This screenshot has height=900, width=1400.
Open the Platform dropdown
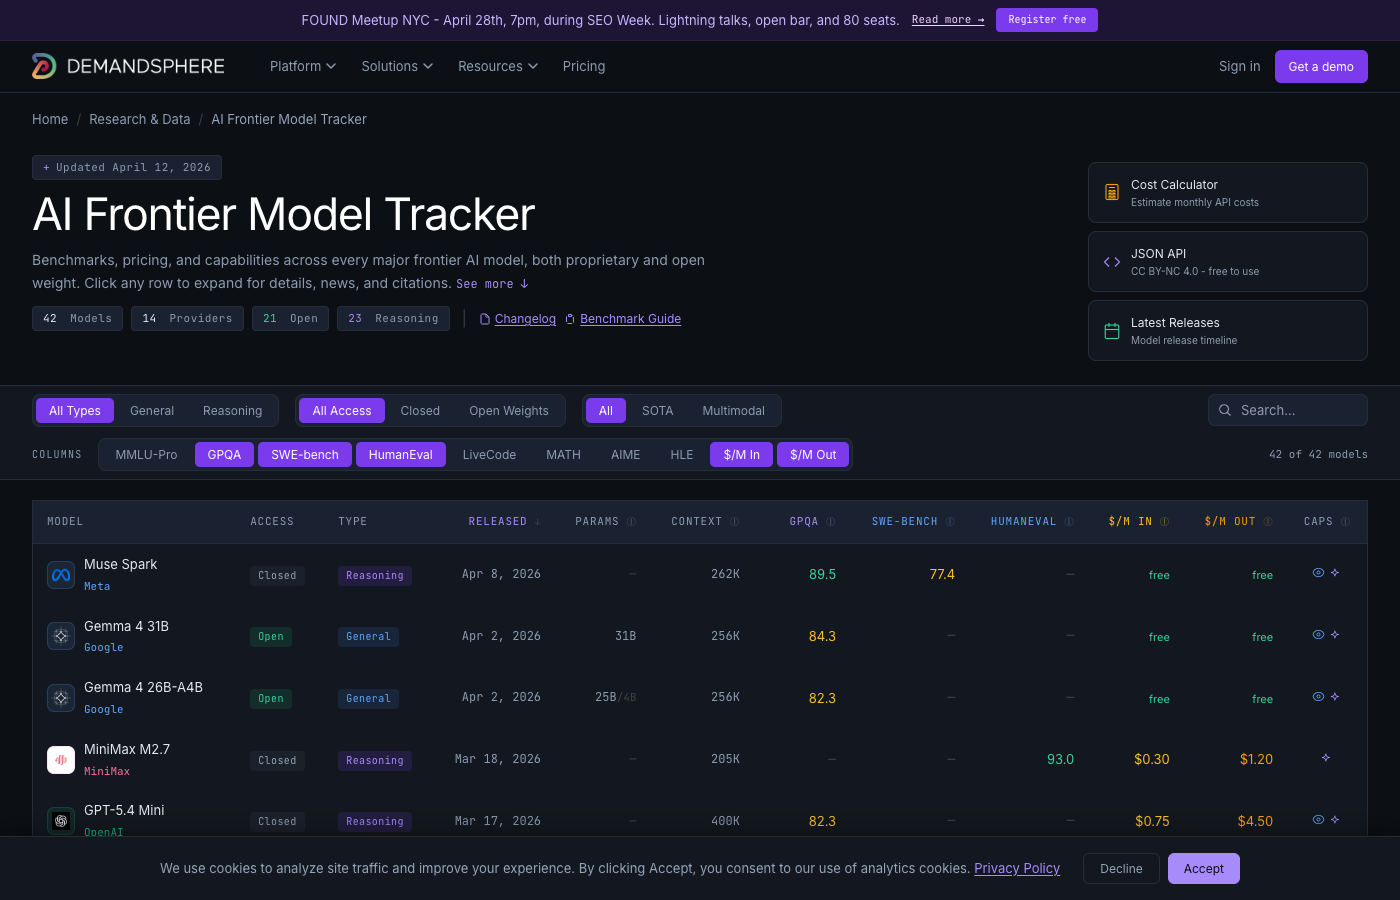302,66
